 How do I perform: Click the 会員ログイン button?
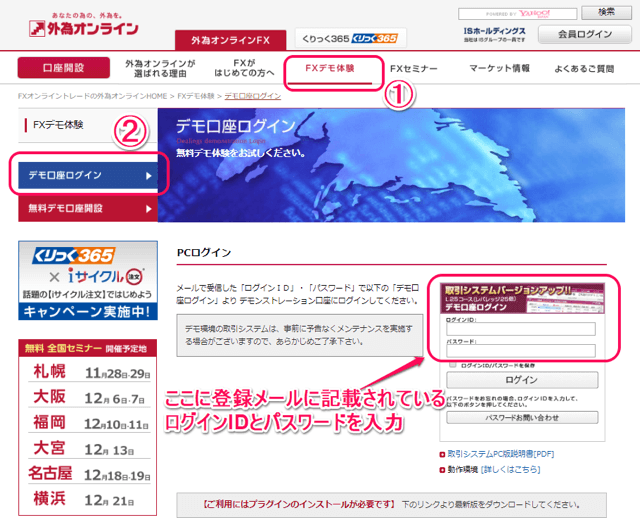pos(585,34)
